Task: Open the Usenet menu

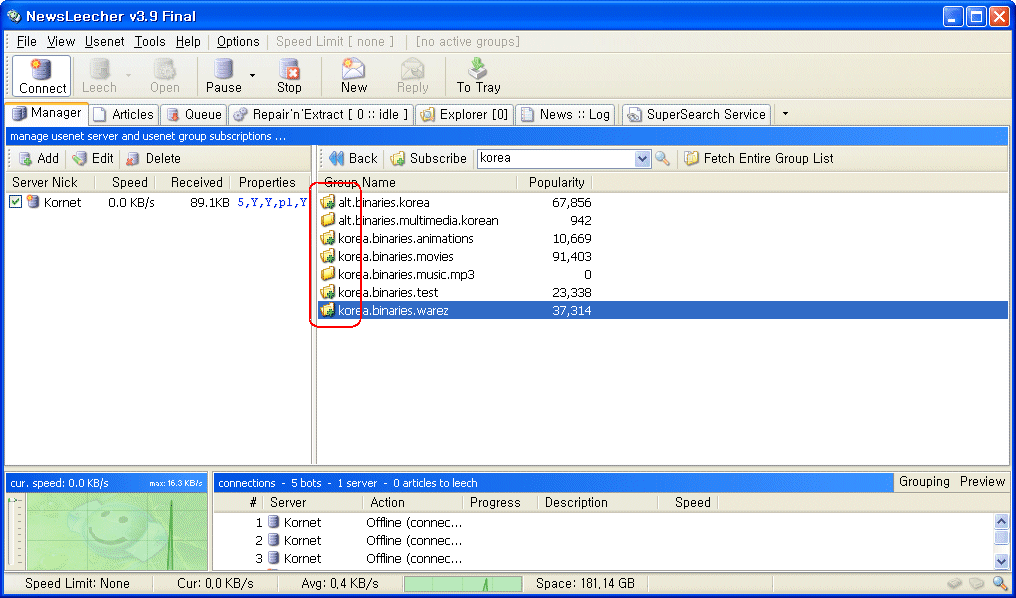Action: pos(104,41)
